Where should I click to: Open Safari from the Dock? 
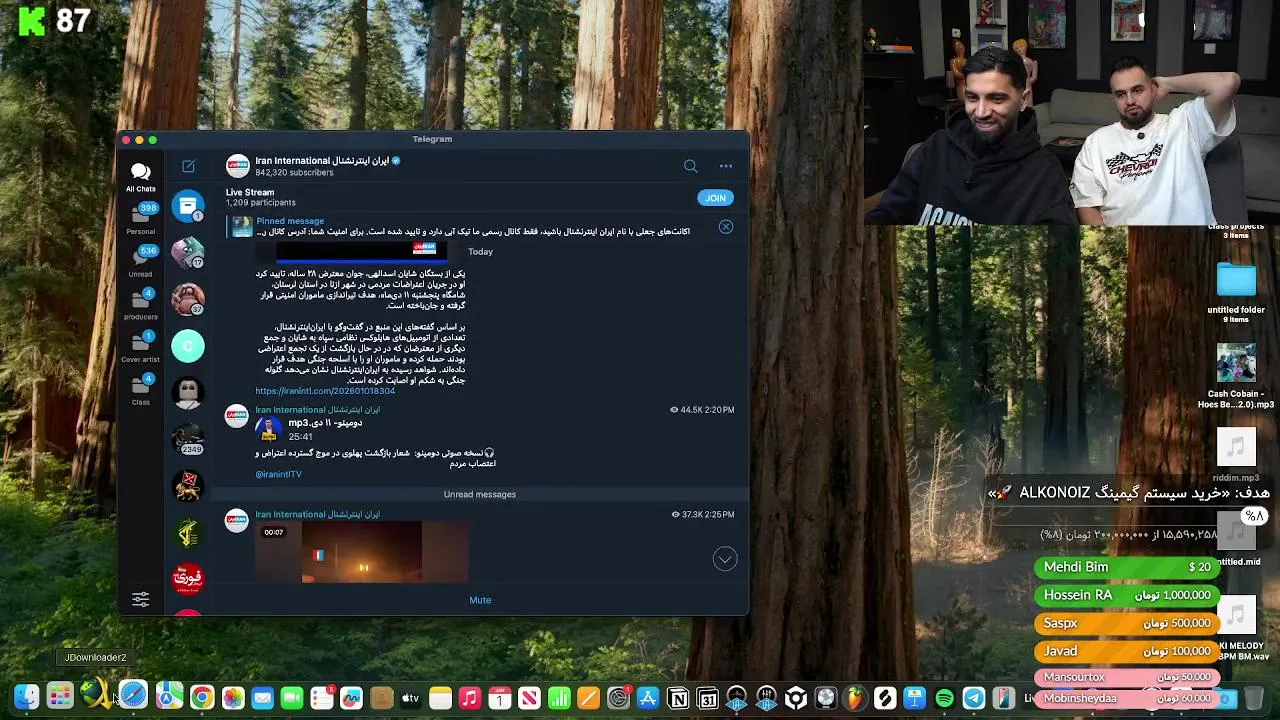(x=132, y=696)
